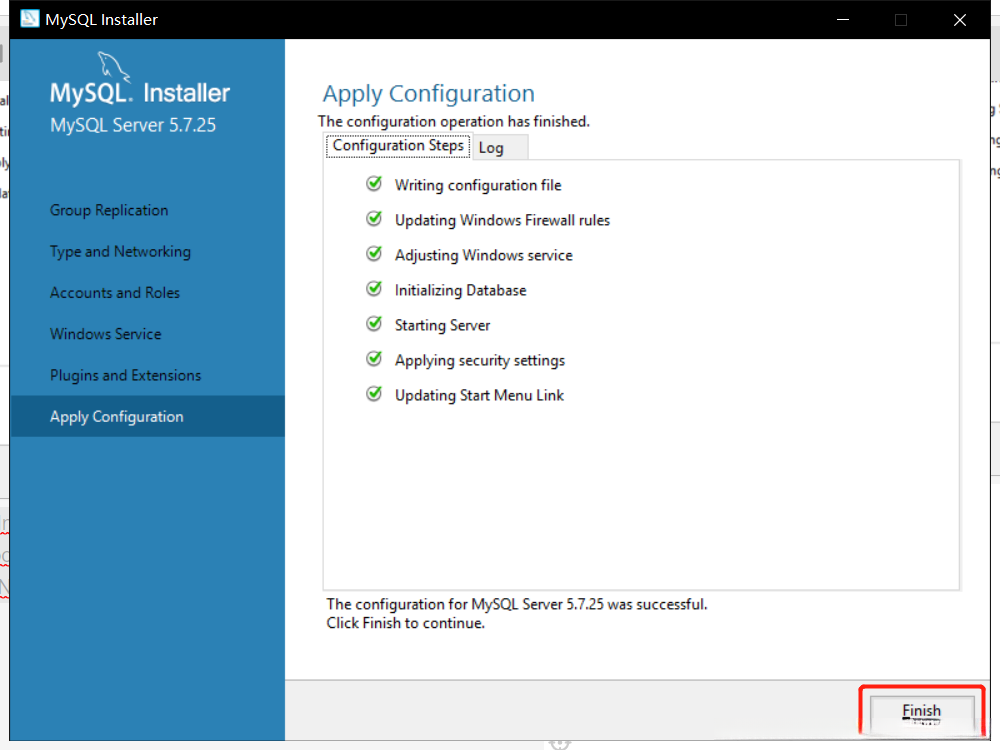
Task: Click 'The configuration operation has finished.' text
Action: click(x=453, y=122)
